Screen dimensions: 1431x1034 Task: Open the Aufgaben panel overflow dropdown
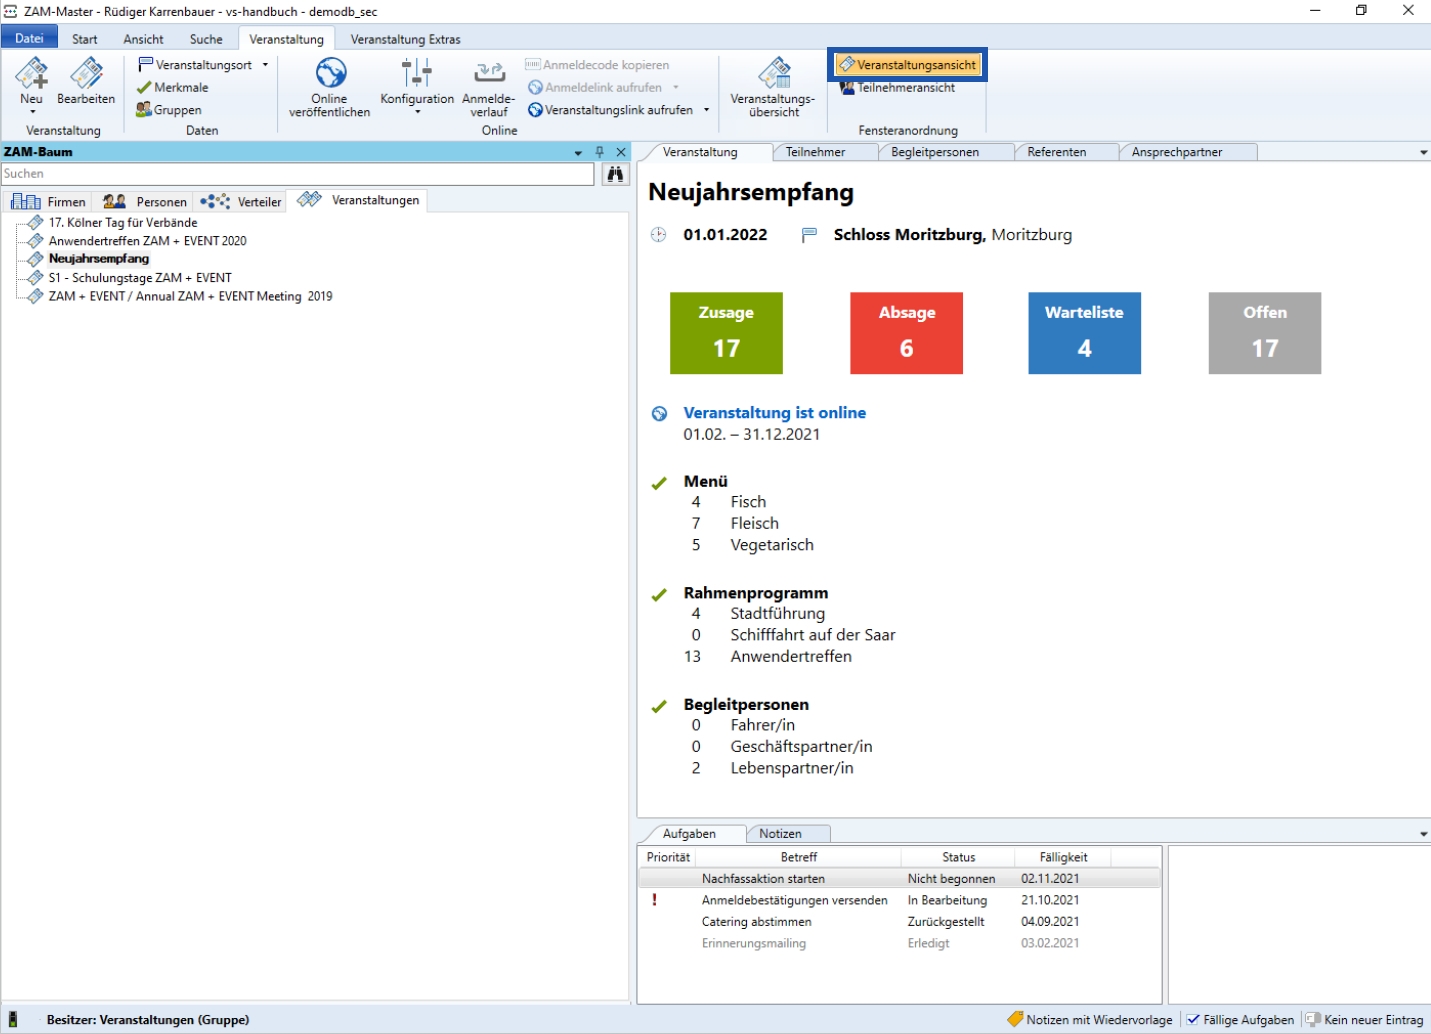pos(1423,834)
